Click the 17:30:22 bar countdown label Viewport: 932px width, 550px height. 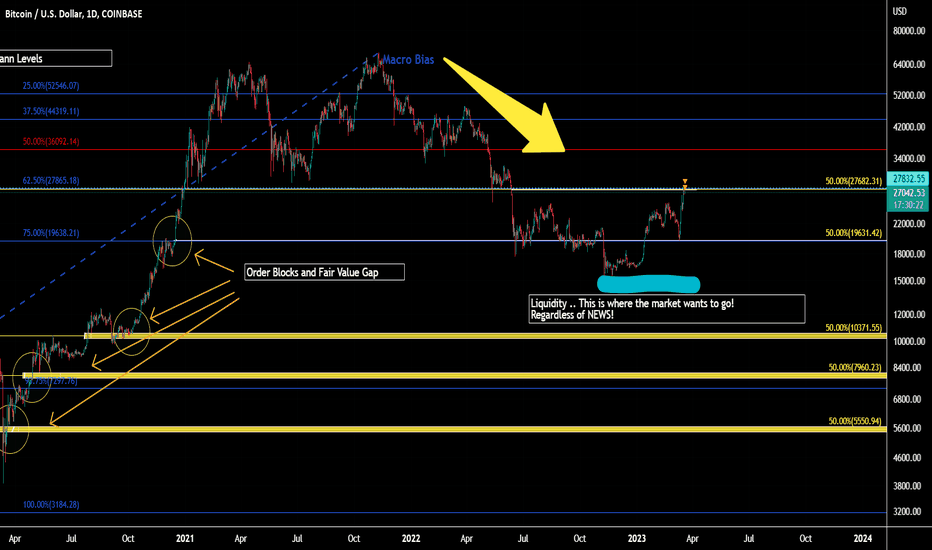(909, 205)
